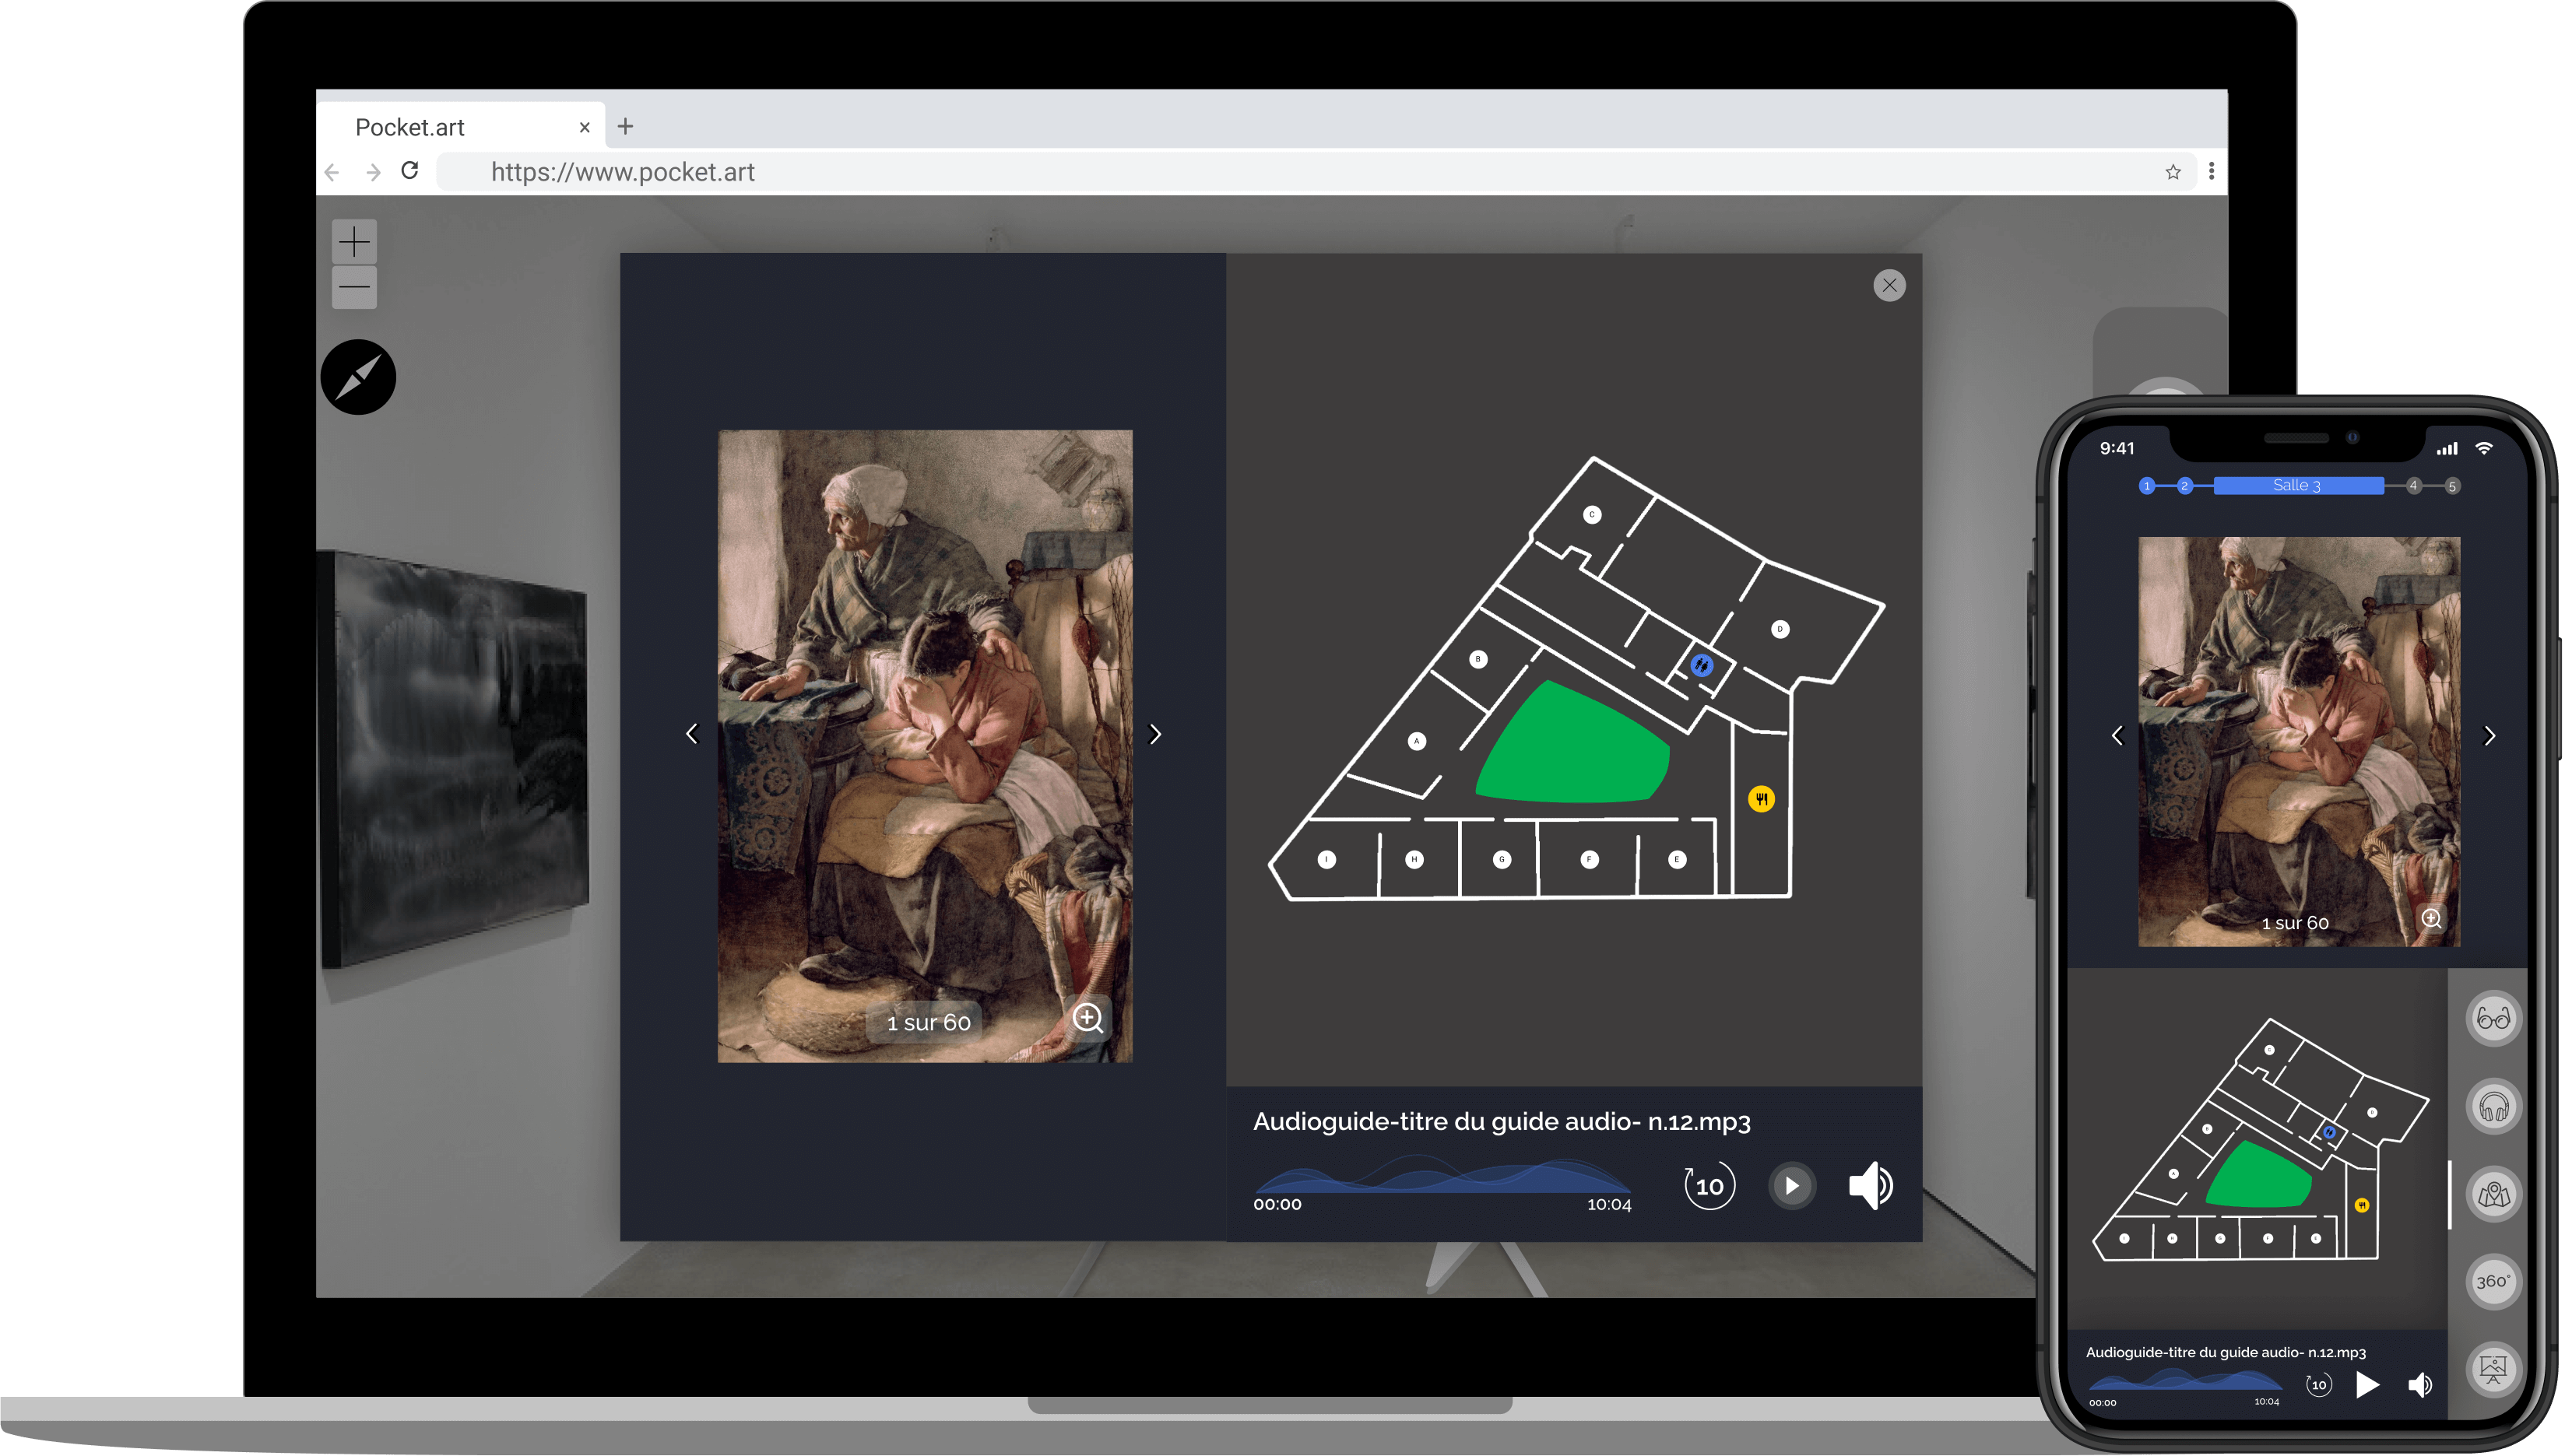The height and width of the screenshot is (1456, 2565).
Task: Click the black compass navigation icon
Action: 358,377
